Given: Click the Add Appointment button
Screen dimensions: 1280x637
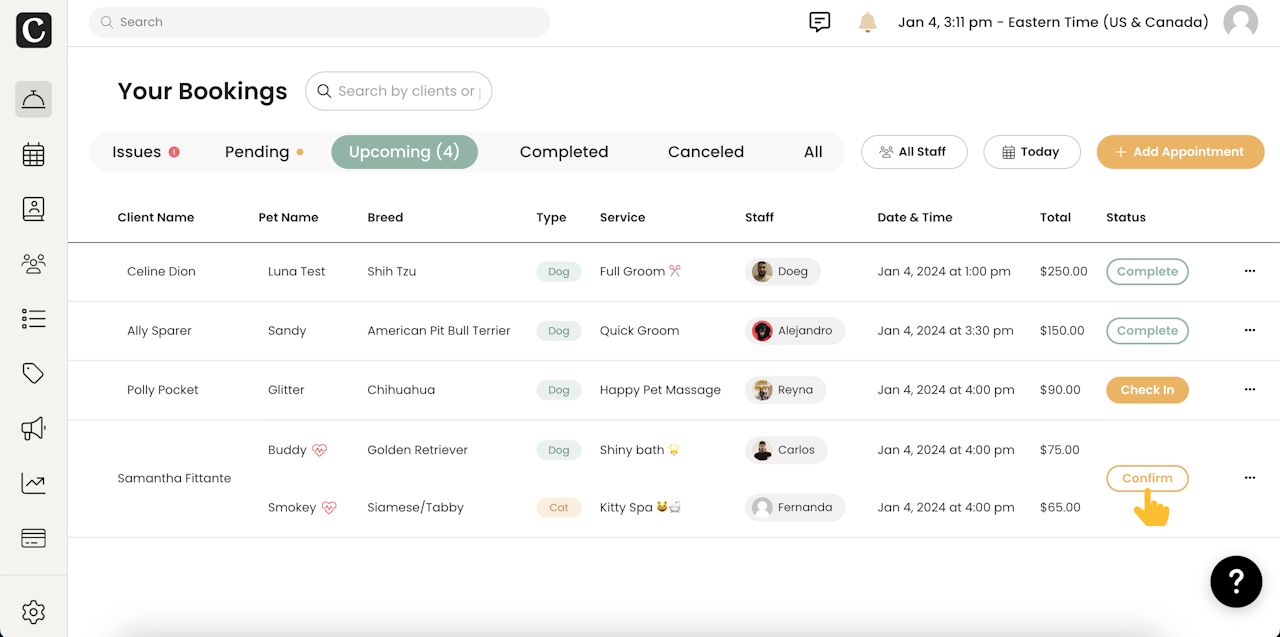Looking at the screenshot, I should [x=1180, y=152].
